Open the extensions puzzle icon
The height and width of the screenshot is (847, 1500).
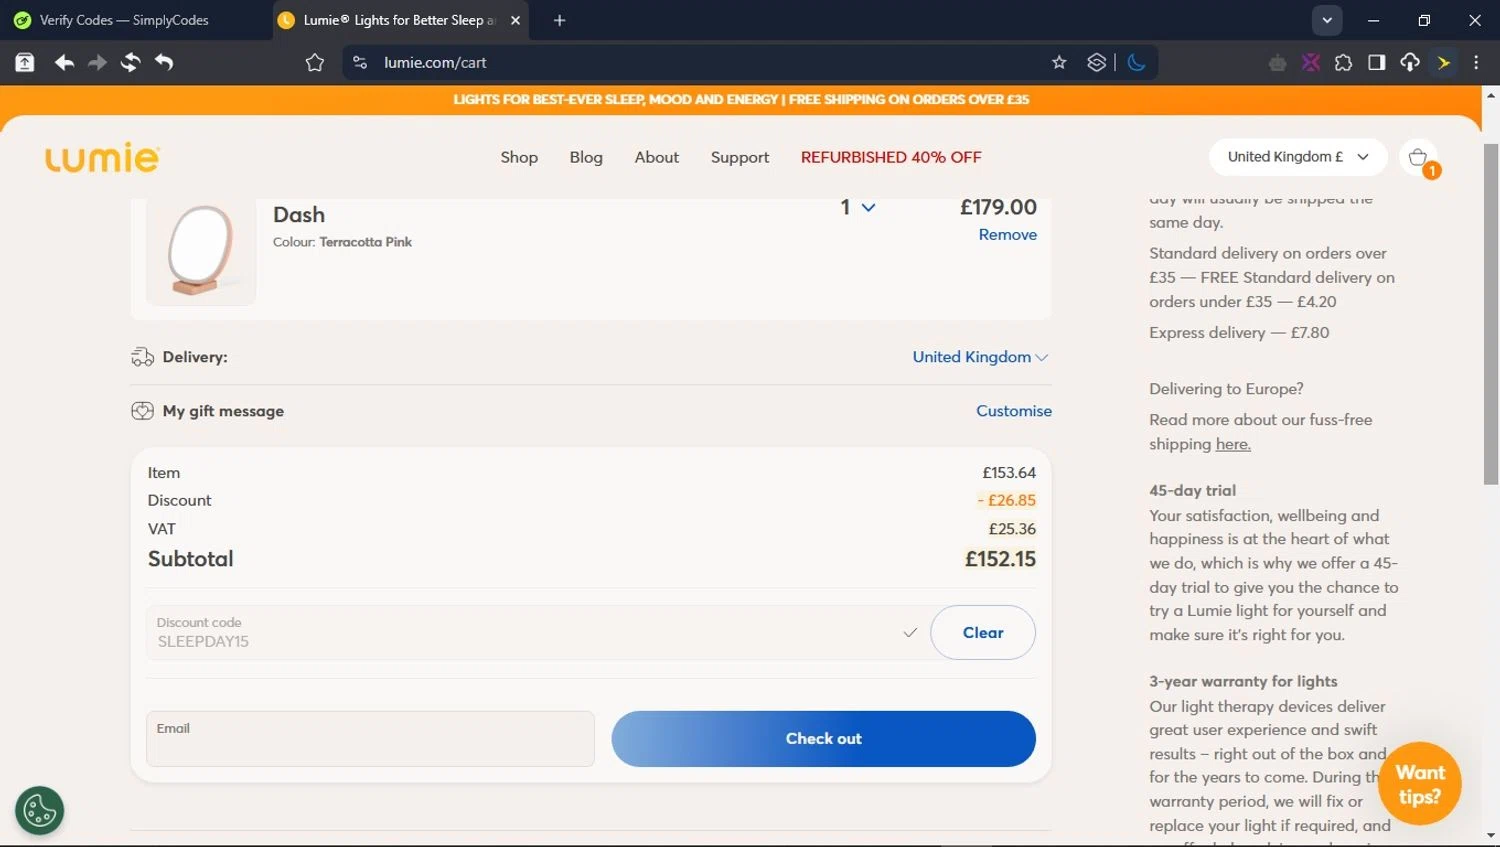pyautogui.click(x=1343, y=62)
